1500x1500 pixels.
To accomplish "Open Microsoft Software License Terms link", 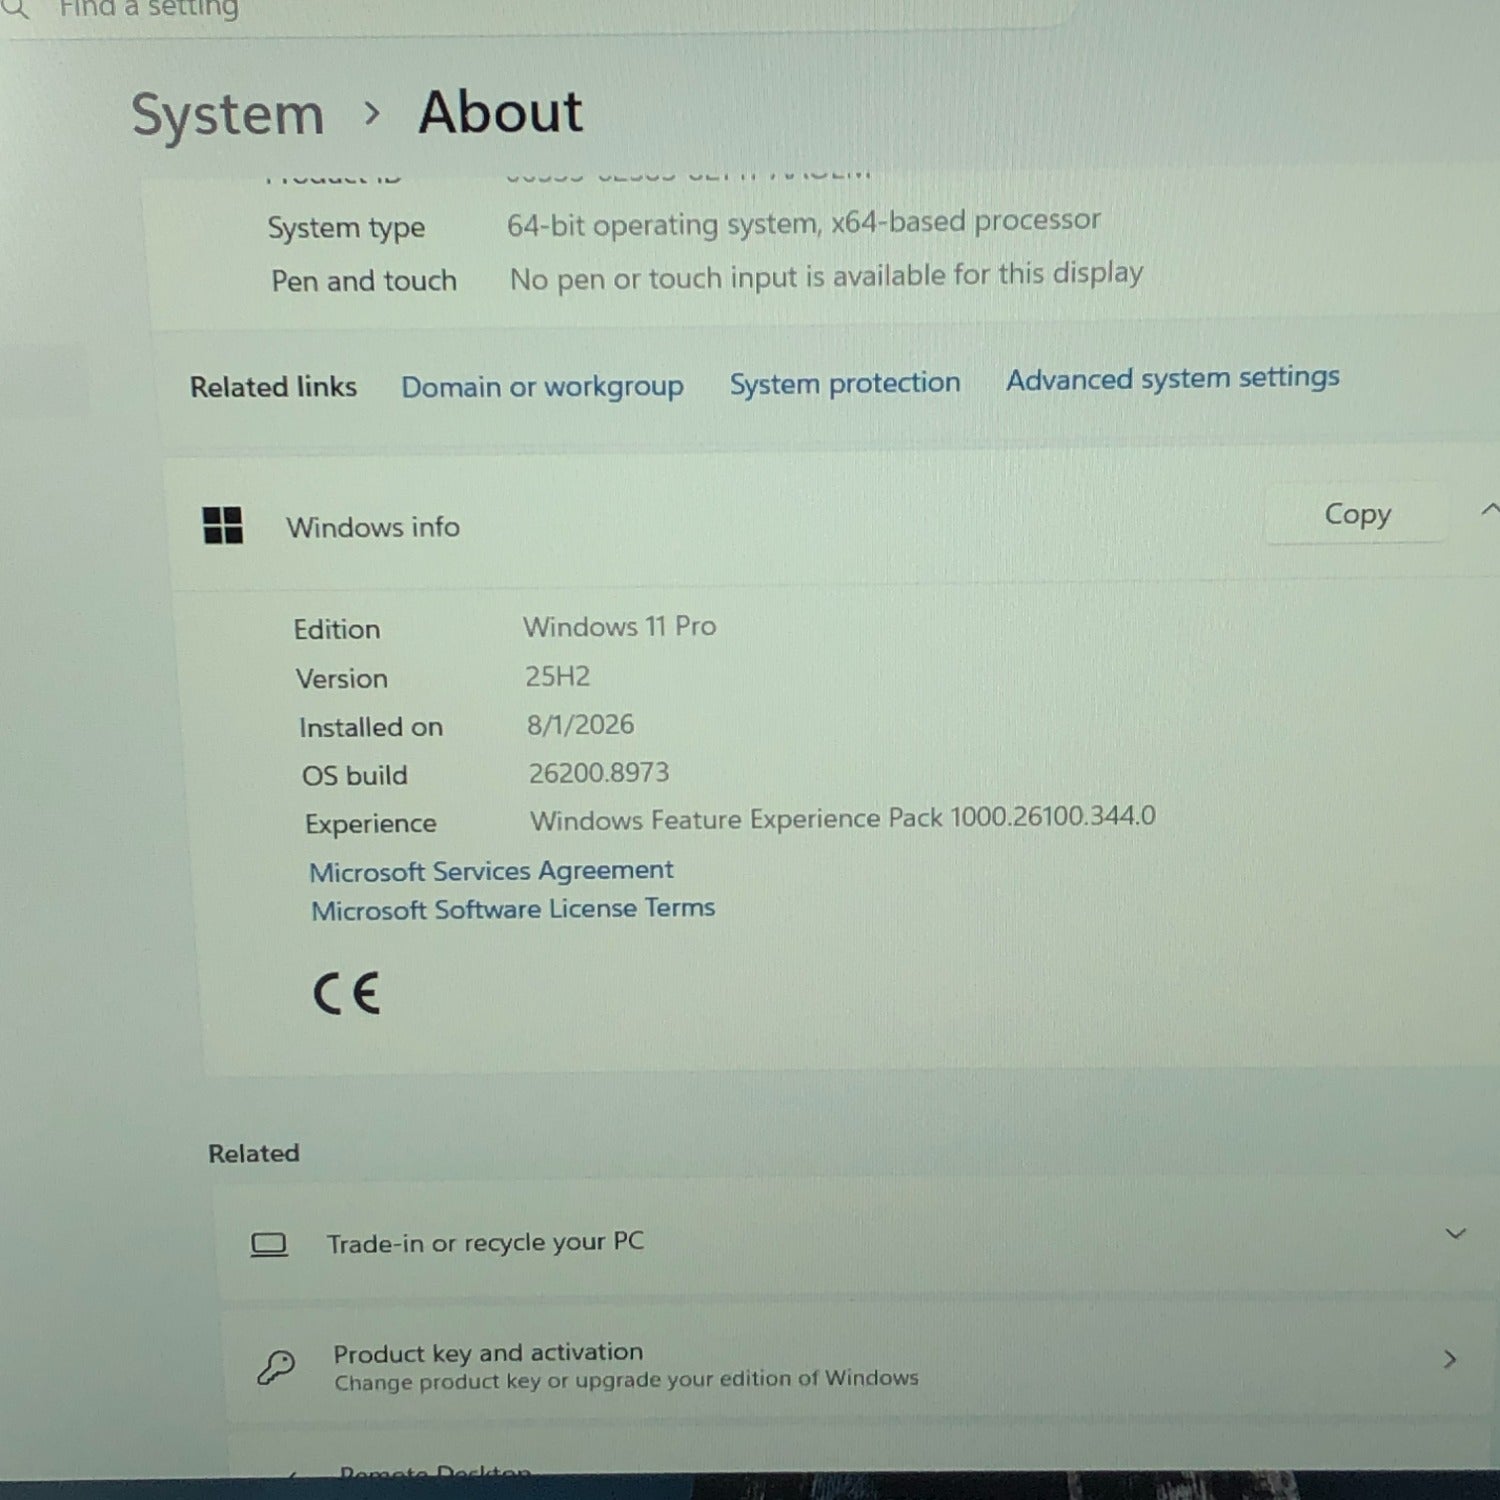I will coord(513,909).
